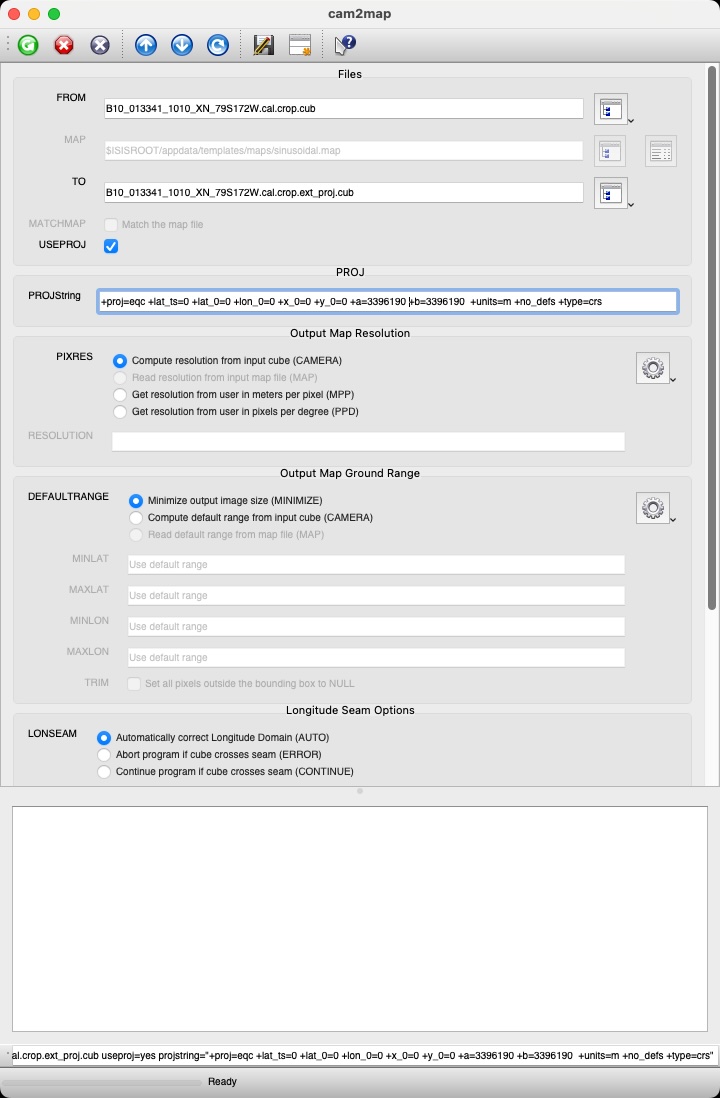This screenshot has width=720, height=1098.
Task: Load previous history entry with the up arrow
Action: (146, 45)
